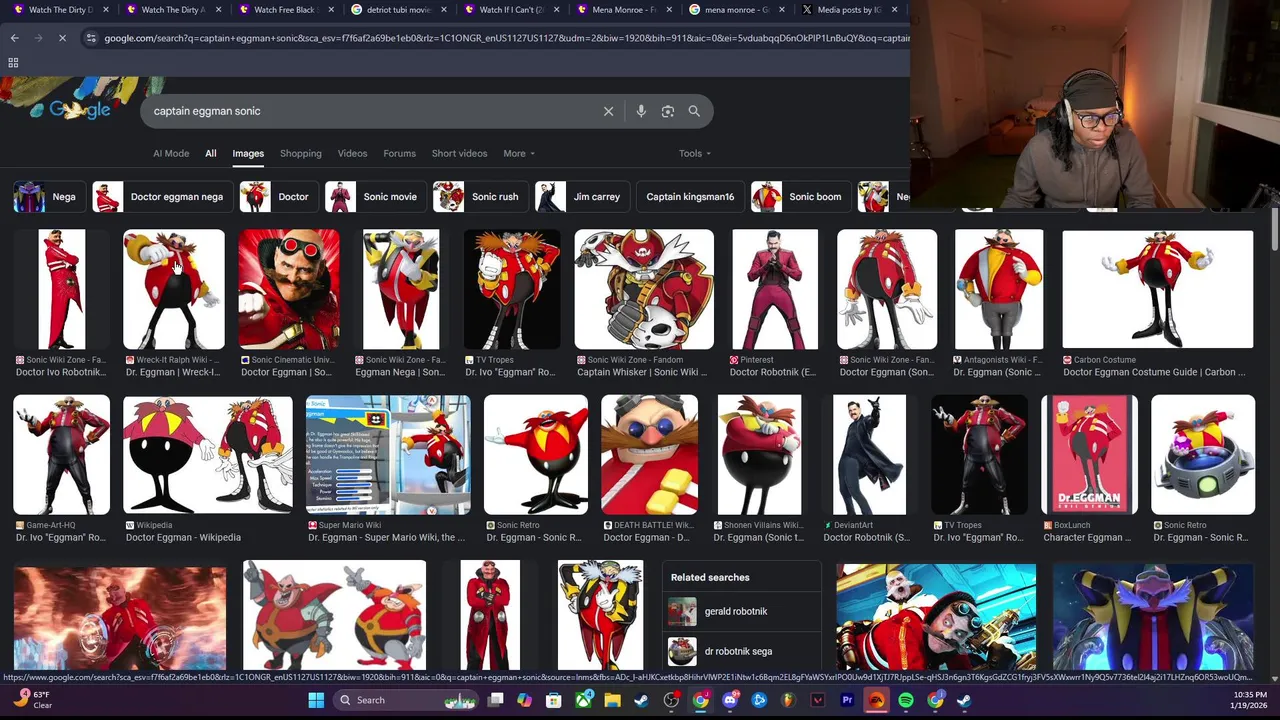Open 'Captain Whisker | Sonic Wiki' result link

[x=642, y=372]
